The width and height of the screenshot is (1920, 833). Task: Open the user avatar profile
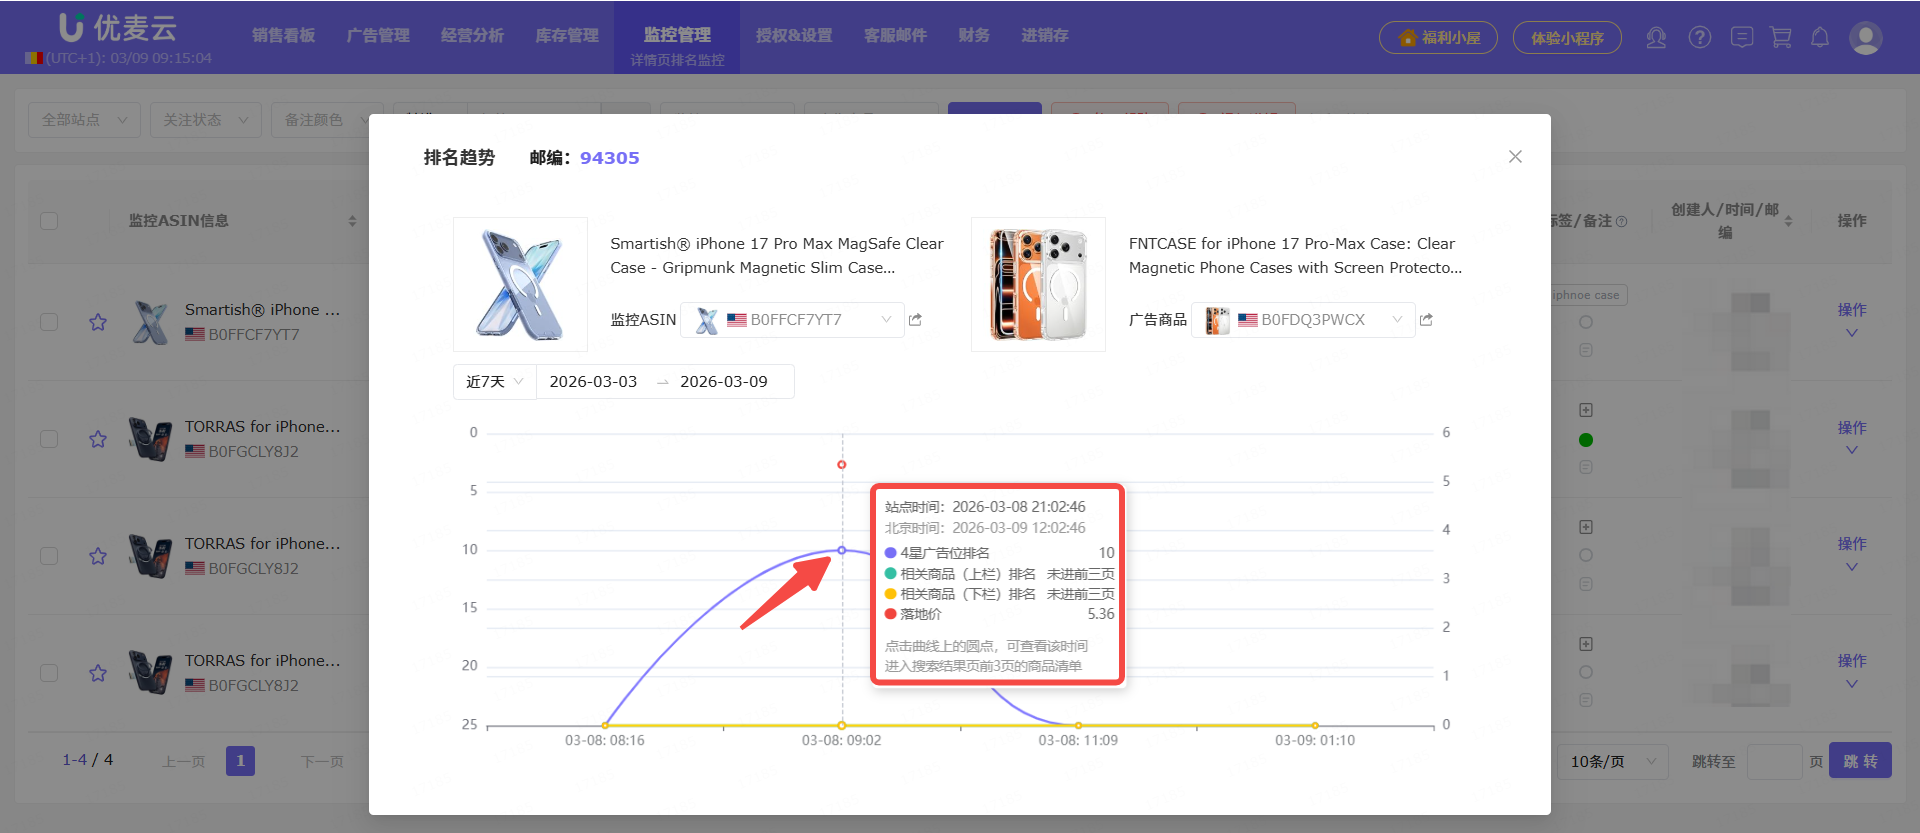(x=1865, y=38)
